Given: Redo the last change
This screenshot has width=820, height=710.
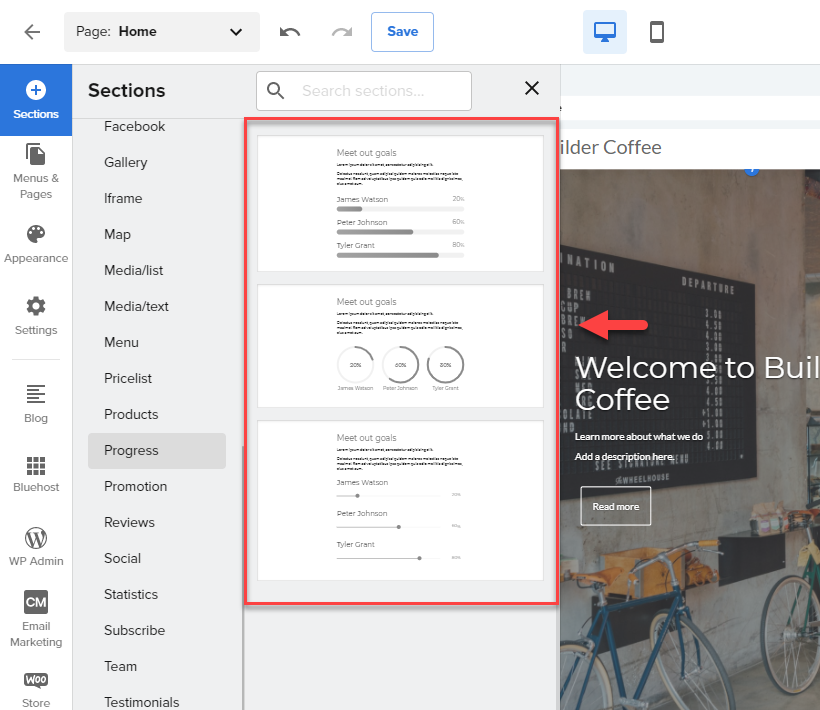Looking at the screenshot, I should (x=342, y=32).
